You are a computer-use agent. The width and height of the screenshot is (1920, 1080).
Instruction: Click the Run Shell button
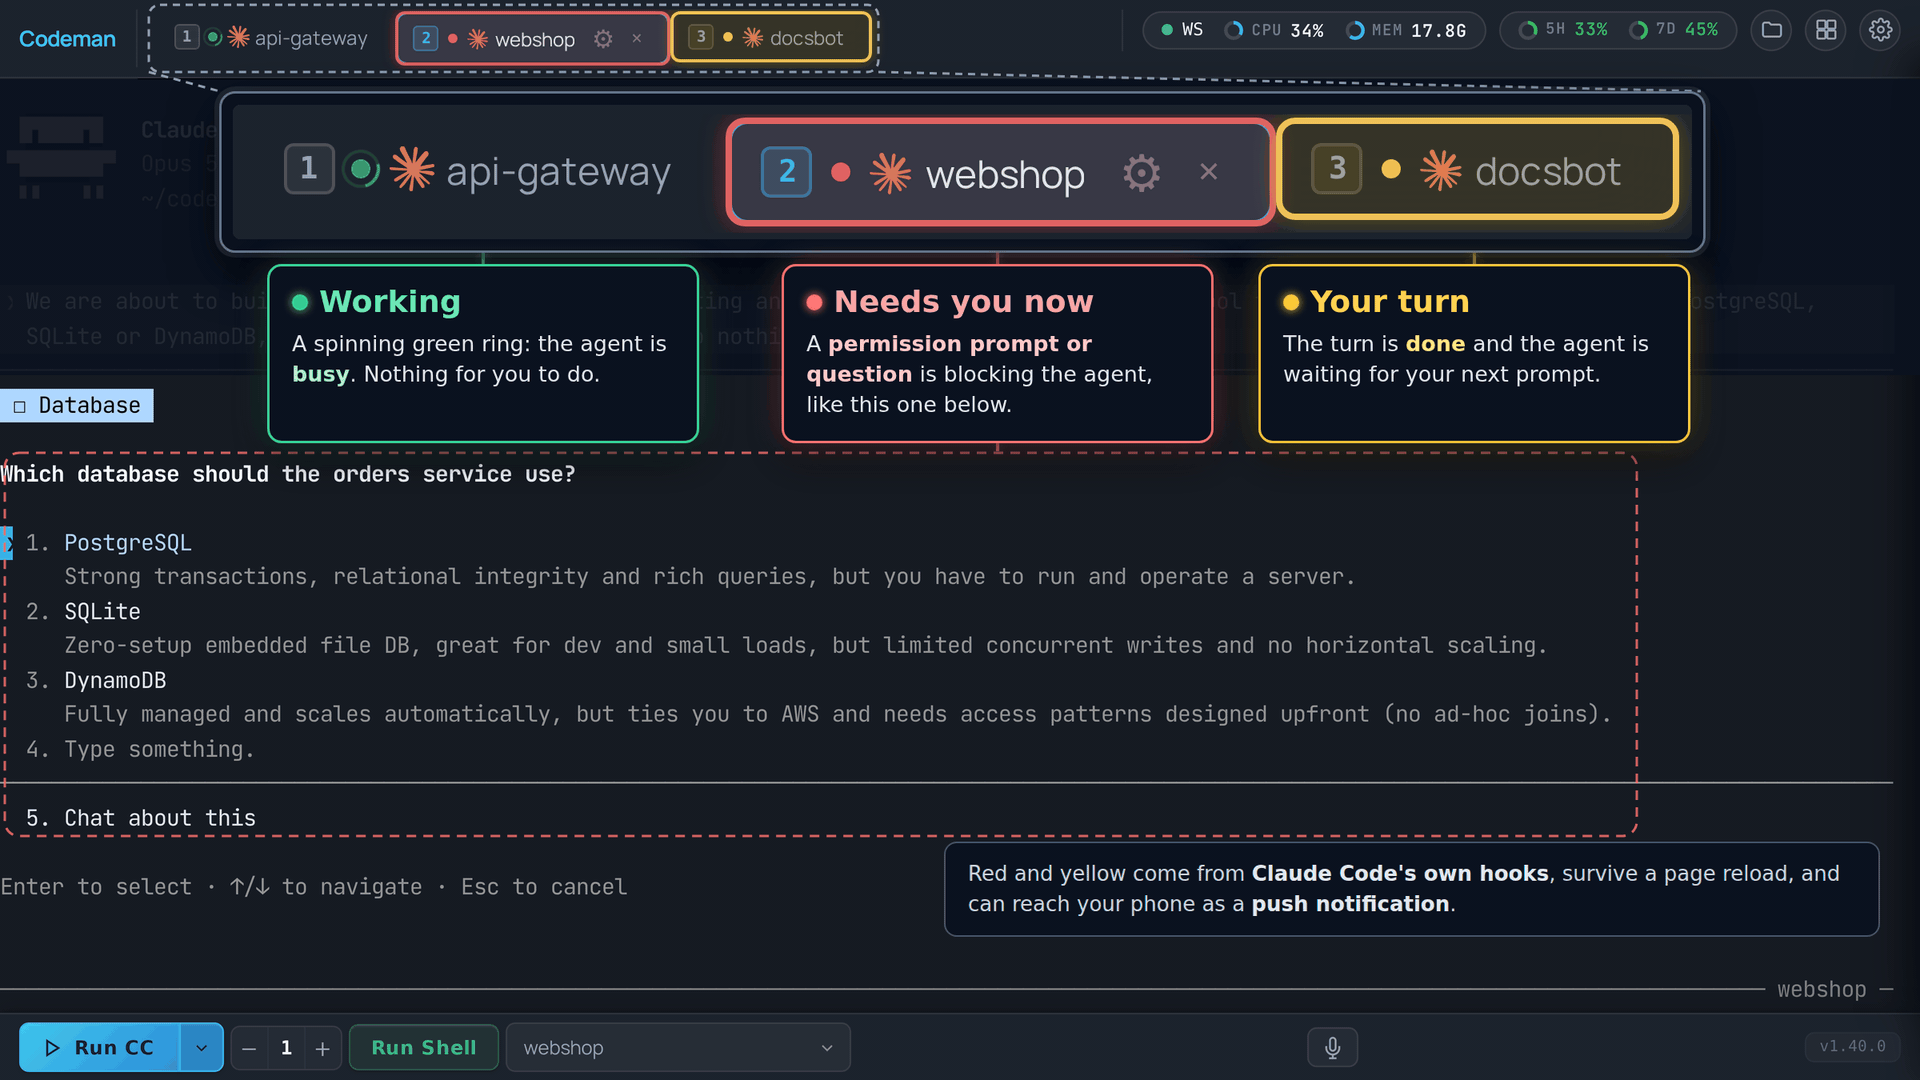point(423,1047)
